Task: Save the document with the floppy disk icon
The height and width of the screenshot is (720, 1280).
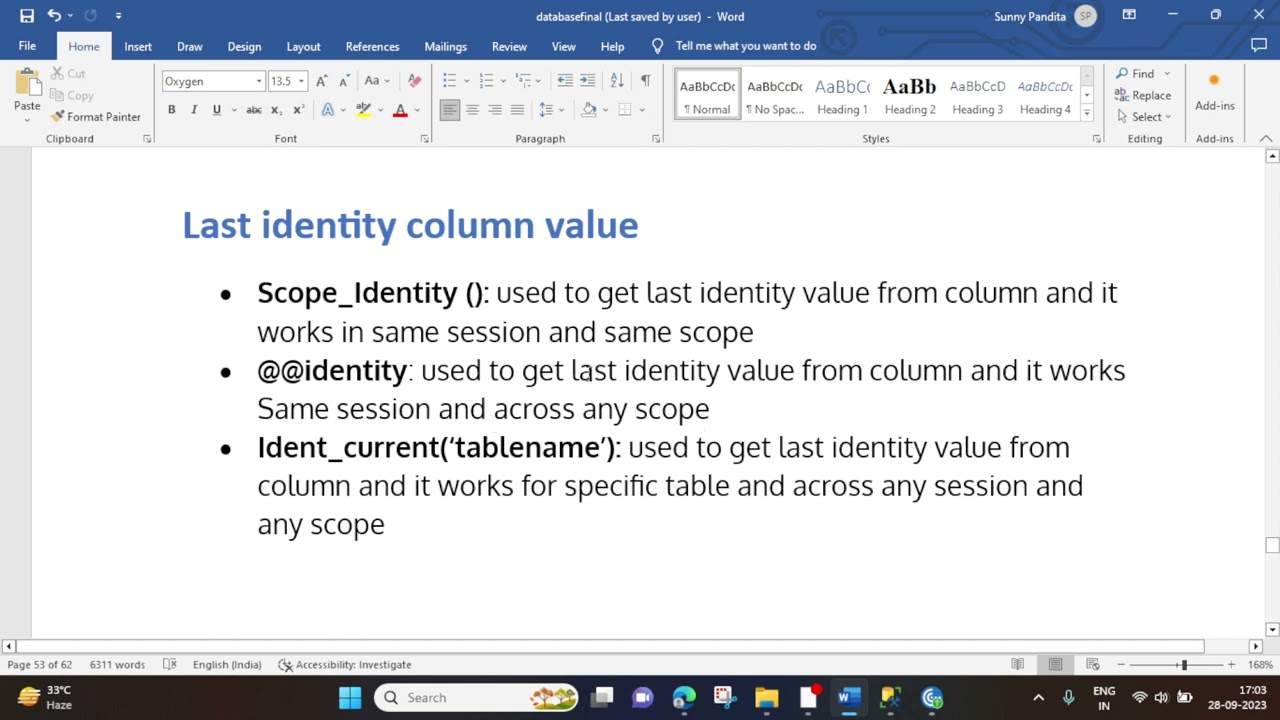Action: tap(27, 16)
